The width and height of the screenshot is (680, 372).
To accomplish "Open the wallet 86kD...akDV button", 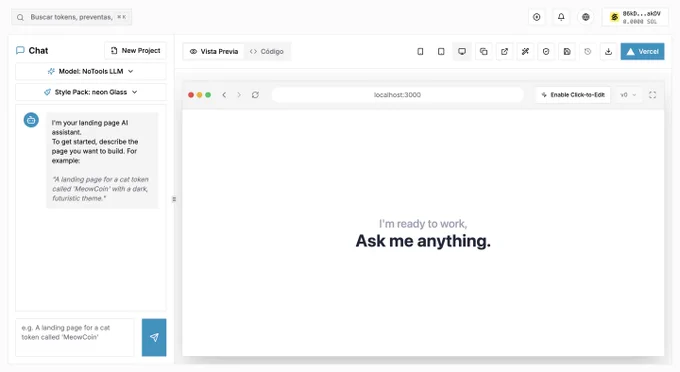I will (635, 17).
